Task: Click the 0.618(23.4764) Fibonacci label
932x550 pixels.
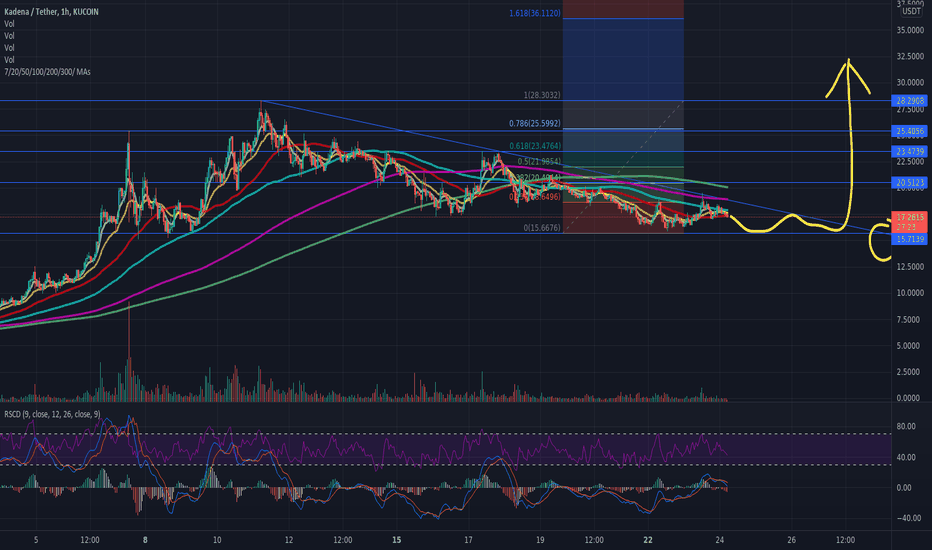Action: tap(534, 146)
